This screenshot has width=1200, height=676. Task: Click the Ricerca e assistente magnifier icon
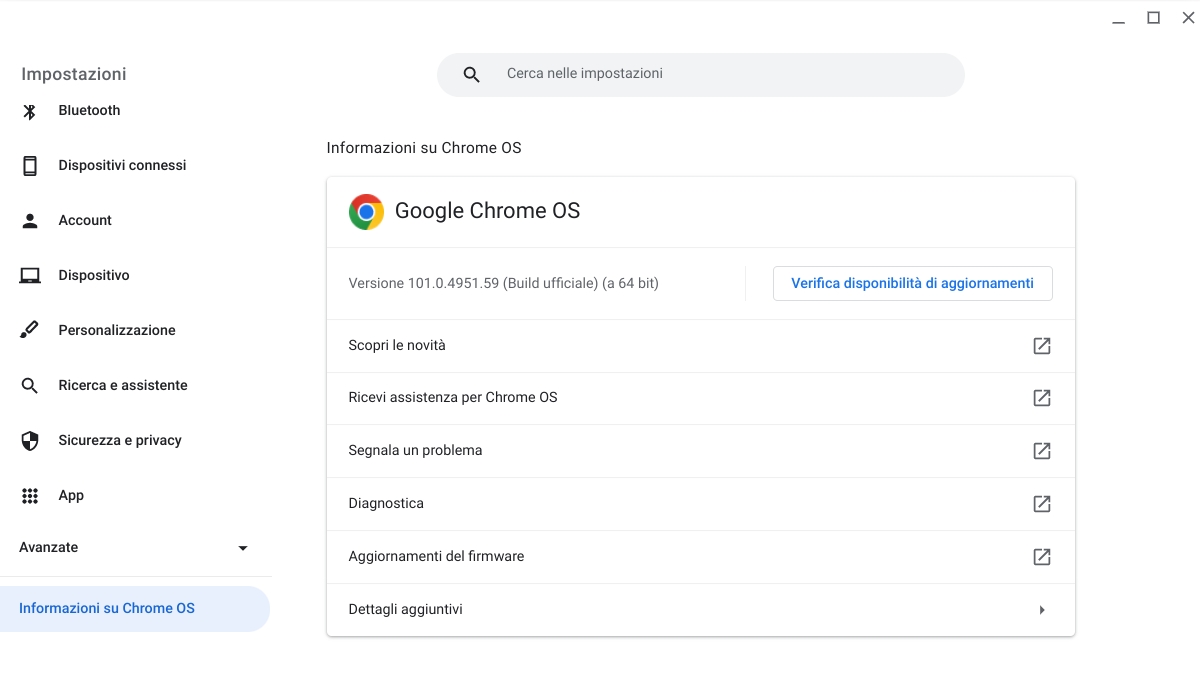click(29, 385)
